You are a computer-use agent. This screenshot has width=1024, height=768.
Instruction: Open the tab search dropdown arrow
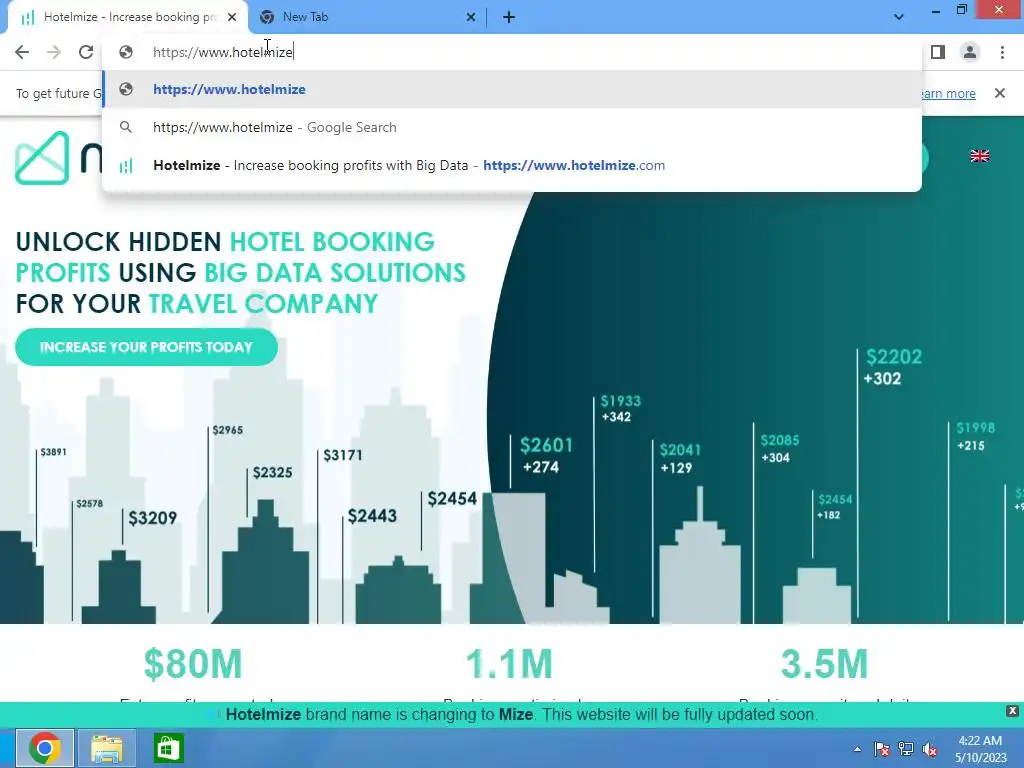pos(899,17)
